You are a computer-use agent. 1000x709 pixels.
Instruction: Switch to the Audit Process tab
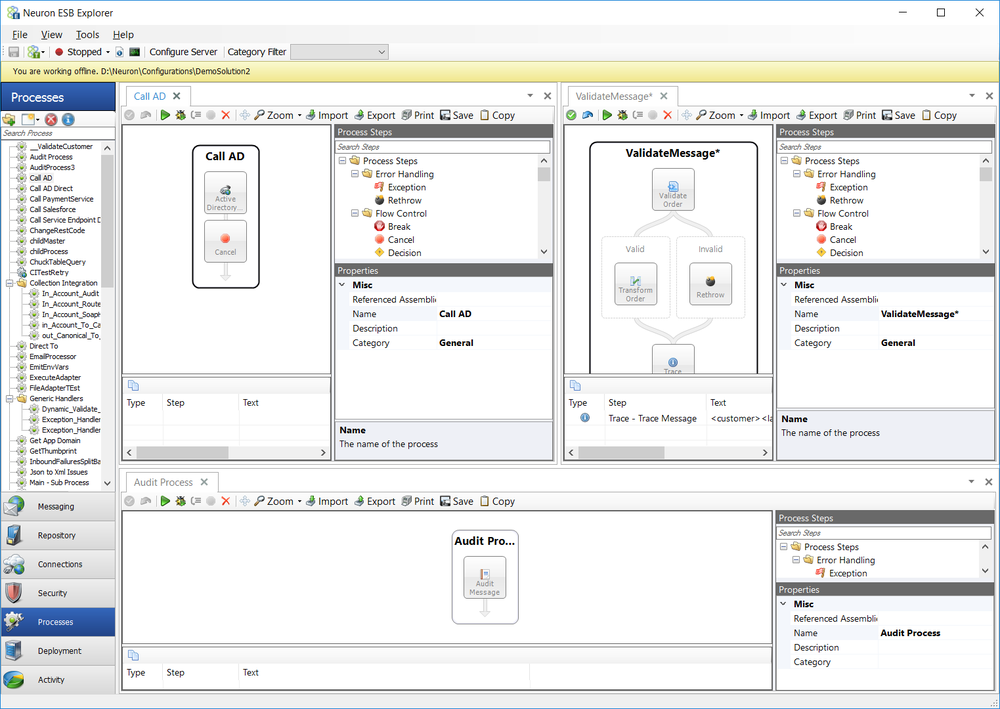coord(163,482)
